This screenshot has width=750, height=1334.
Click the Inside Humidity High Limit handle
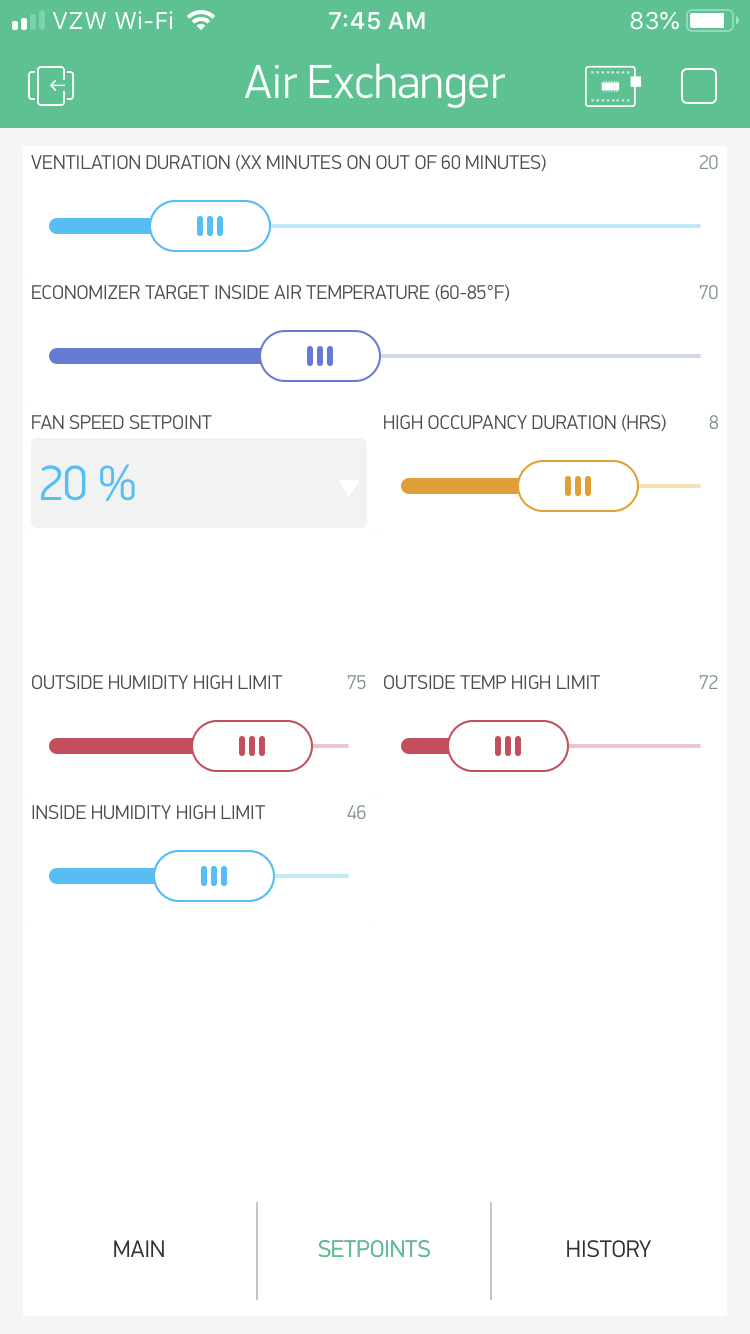214,876
